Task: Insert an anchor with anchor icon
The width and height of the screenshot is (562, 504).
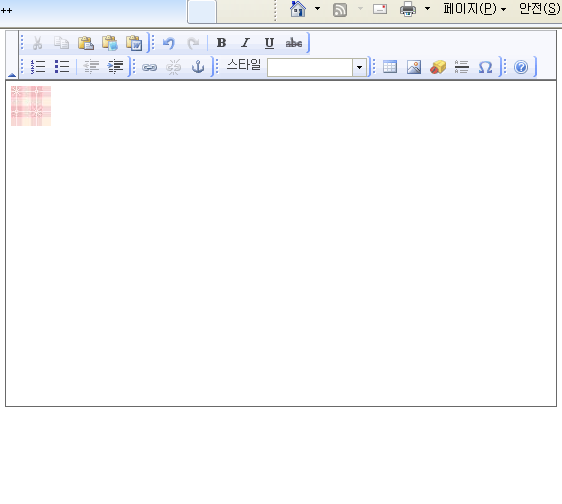Action: coord(198,67)
